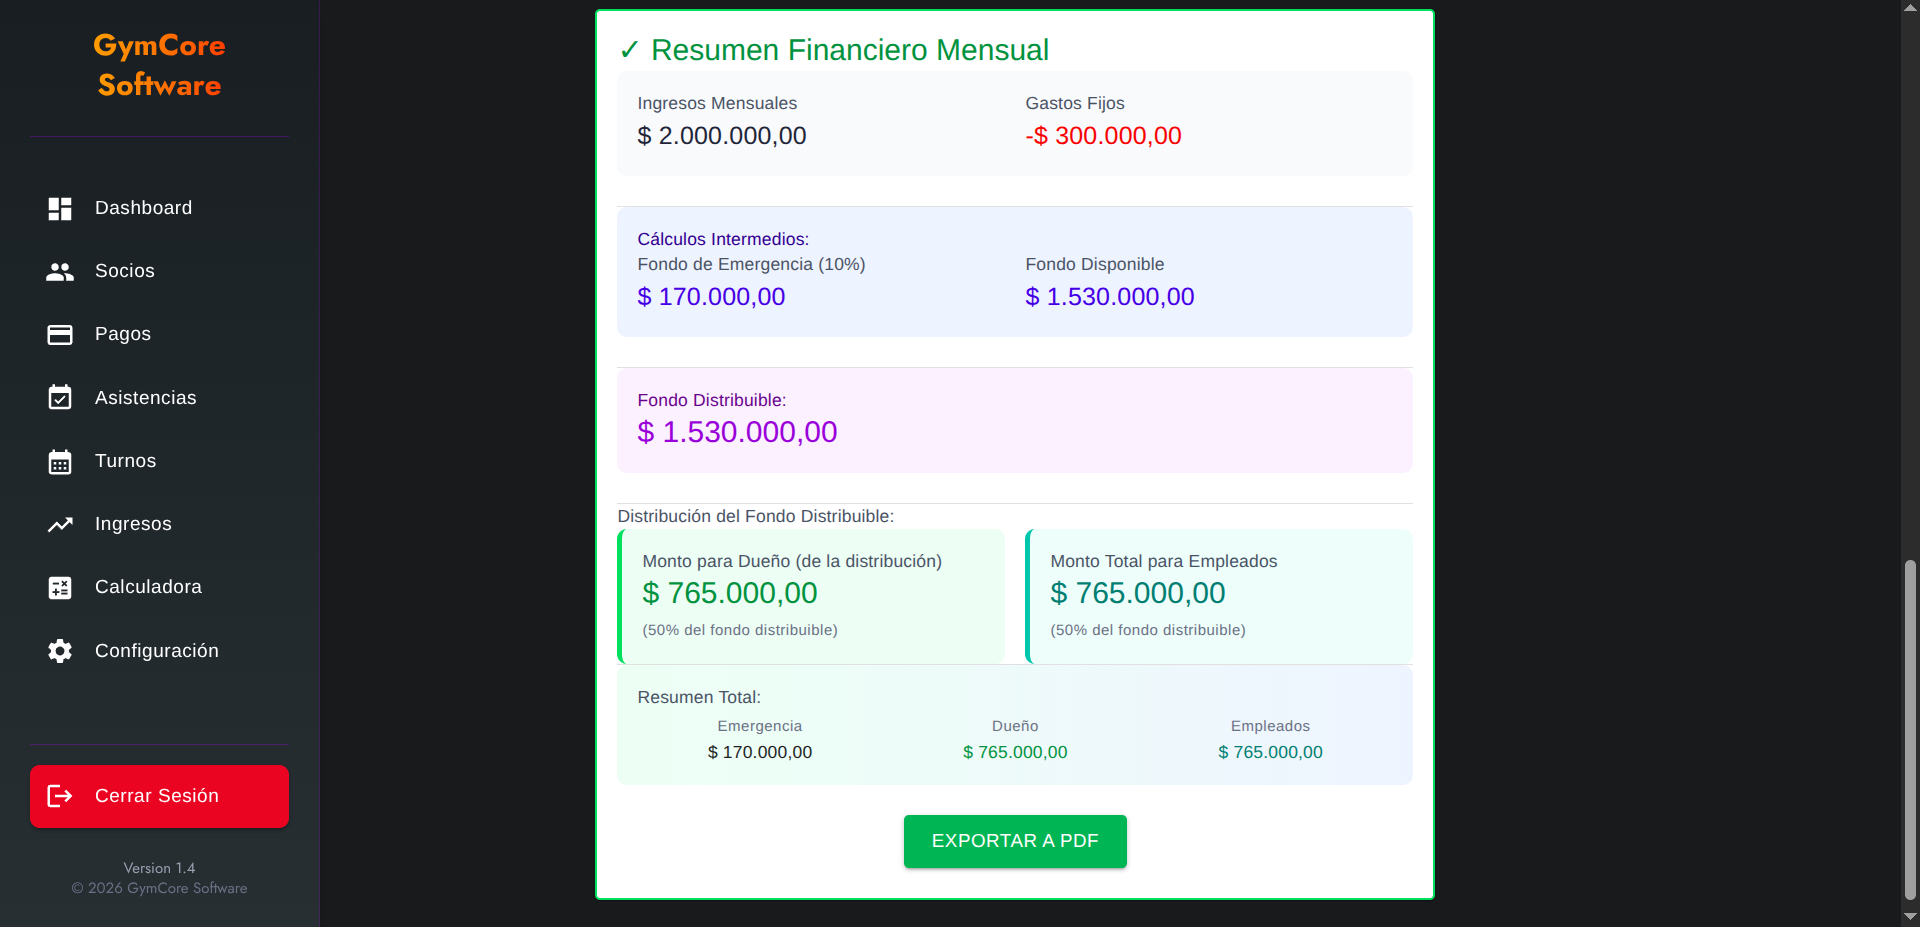1920x927 pixels.
Task: Select Ingresos in the sidebar
Action: 159,524
